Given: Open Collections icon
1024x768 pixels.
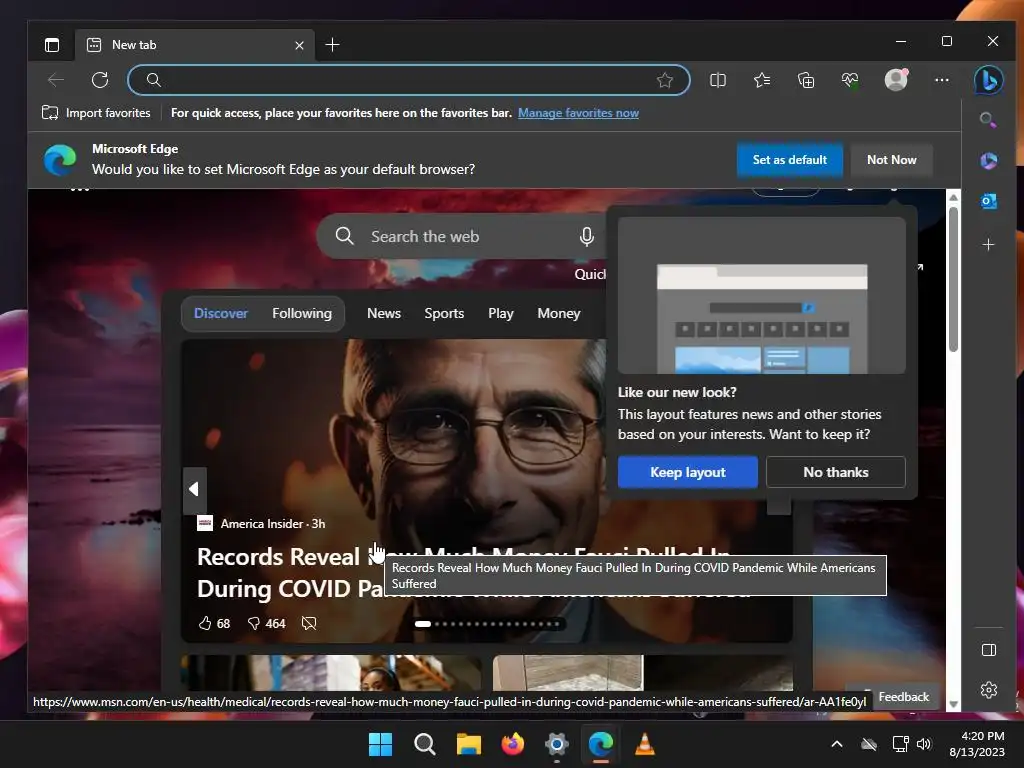Looking at the screenshot, I should tap(806, 80).
